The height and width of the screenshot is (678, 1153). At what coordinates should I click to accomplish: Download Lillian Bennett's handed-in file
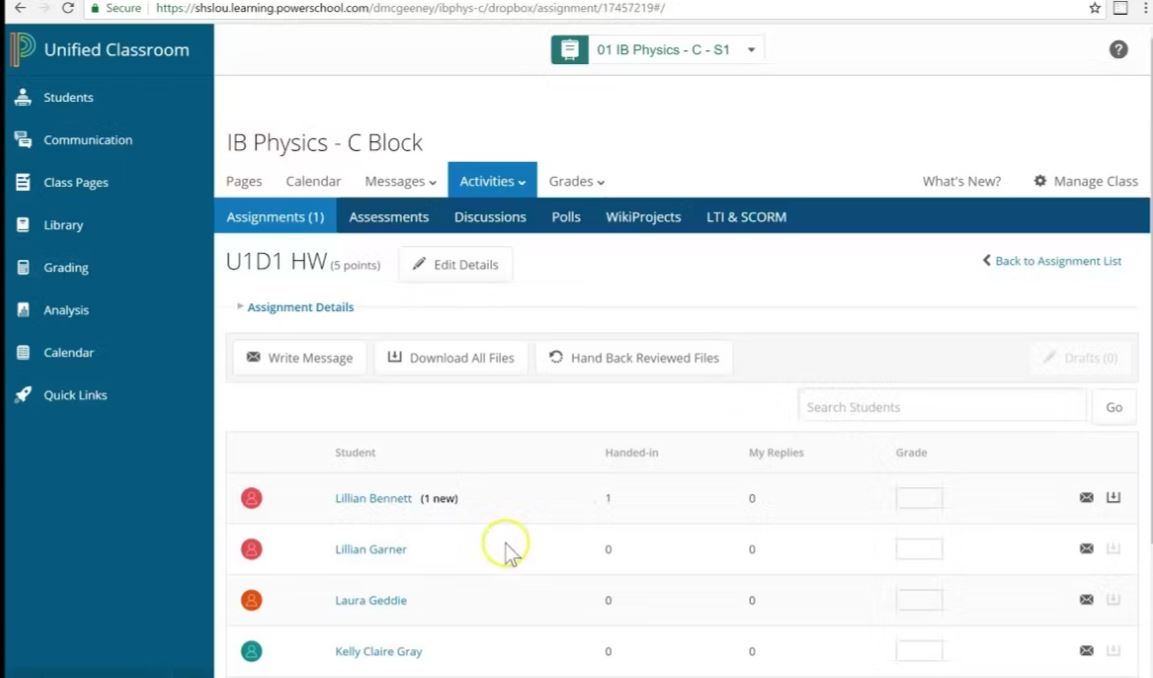(x=1113, y=497)
